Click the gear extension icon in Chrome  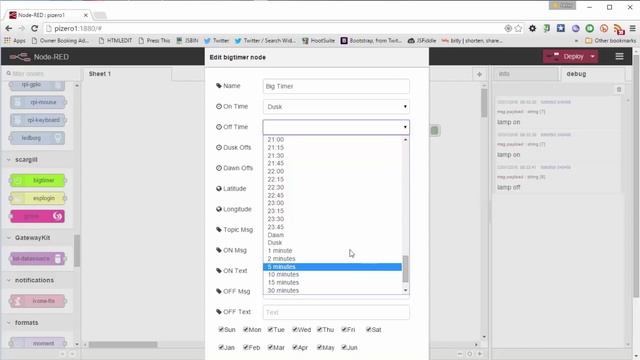532,28
